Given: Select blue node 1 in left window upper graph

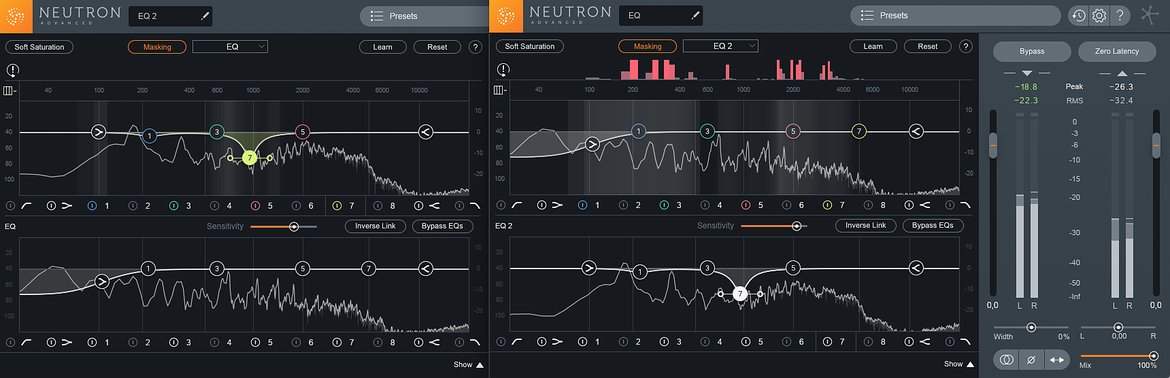Looking at the screenshot, I should (x=149, y=136).
